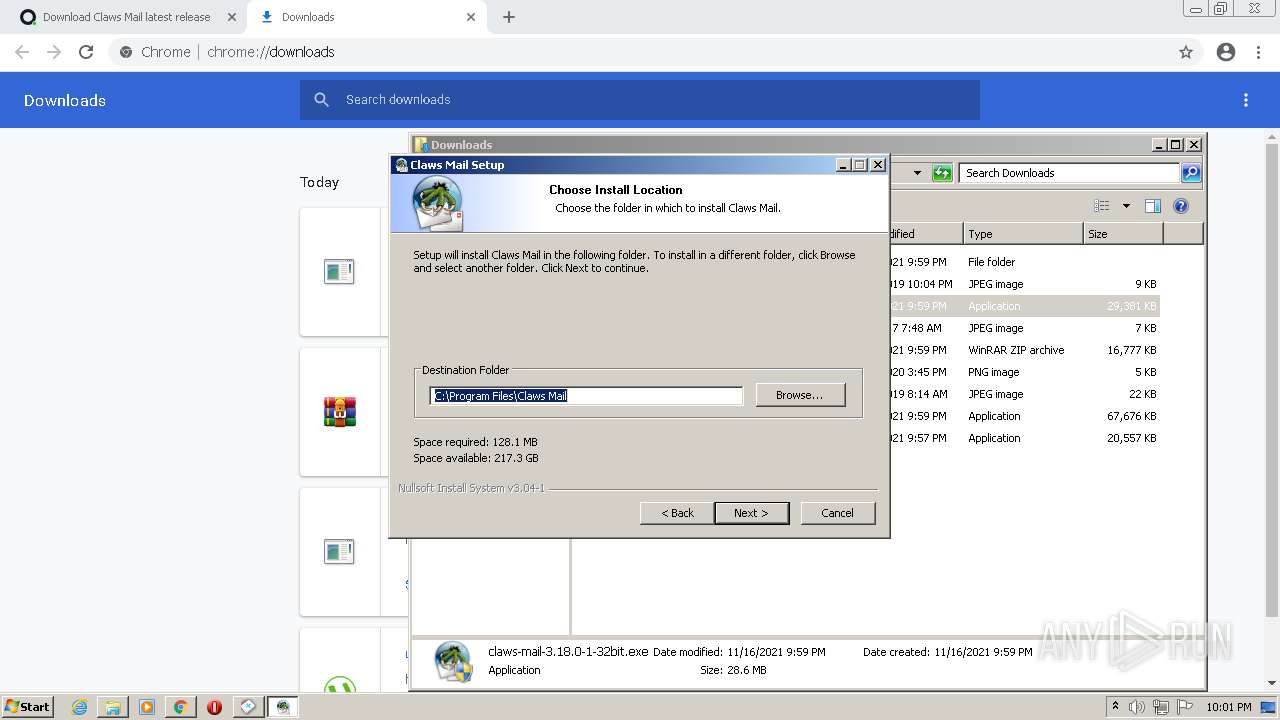Open a new Chrome tab
1280x720 pixels.
tap(509, 17)
